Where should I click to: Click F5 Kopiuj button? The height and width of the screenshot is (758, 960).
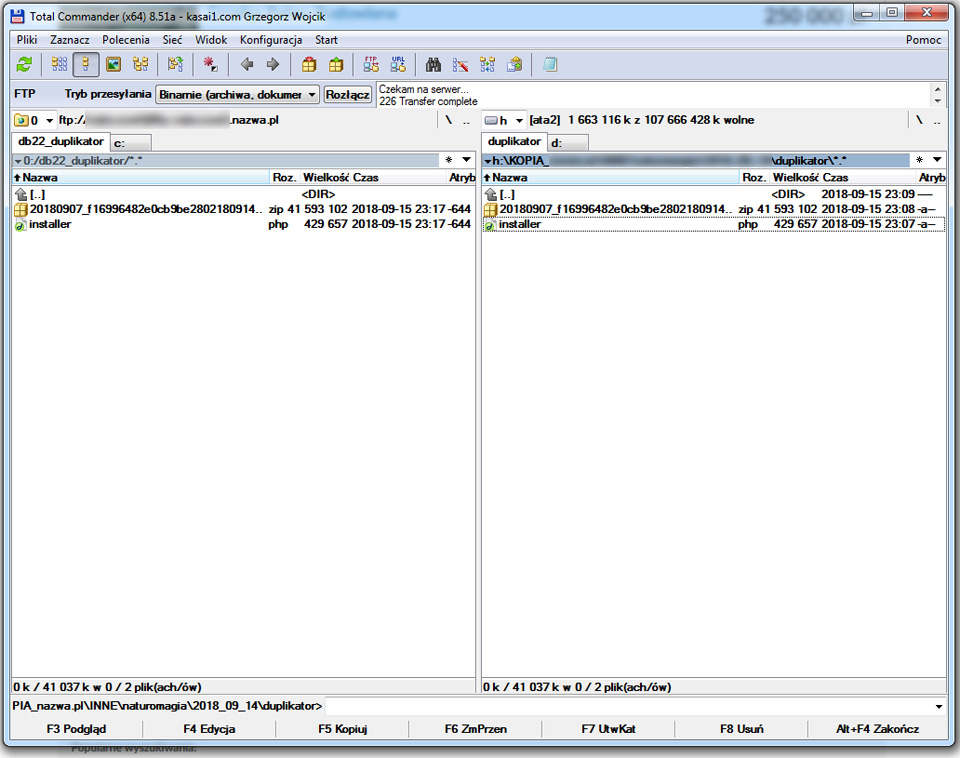(342, 729)
